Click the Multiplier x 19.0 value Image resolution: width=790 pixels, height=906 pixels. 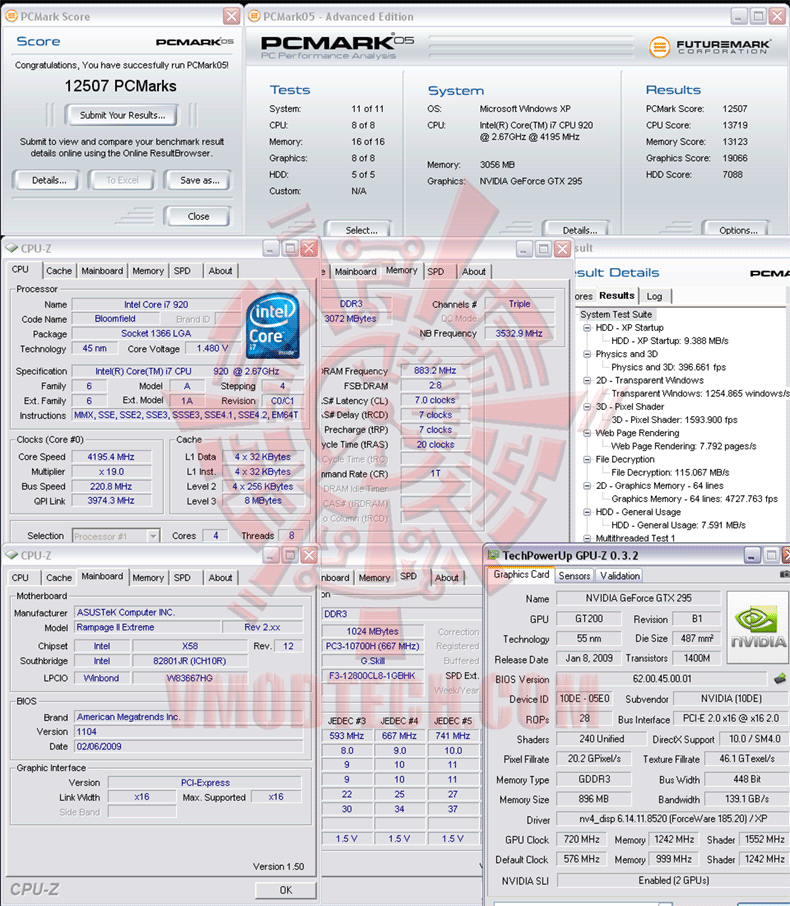111,471
